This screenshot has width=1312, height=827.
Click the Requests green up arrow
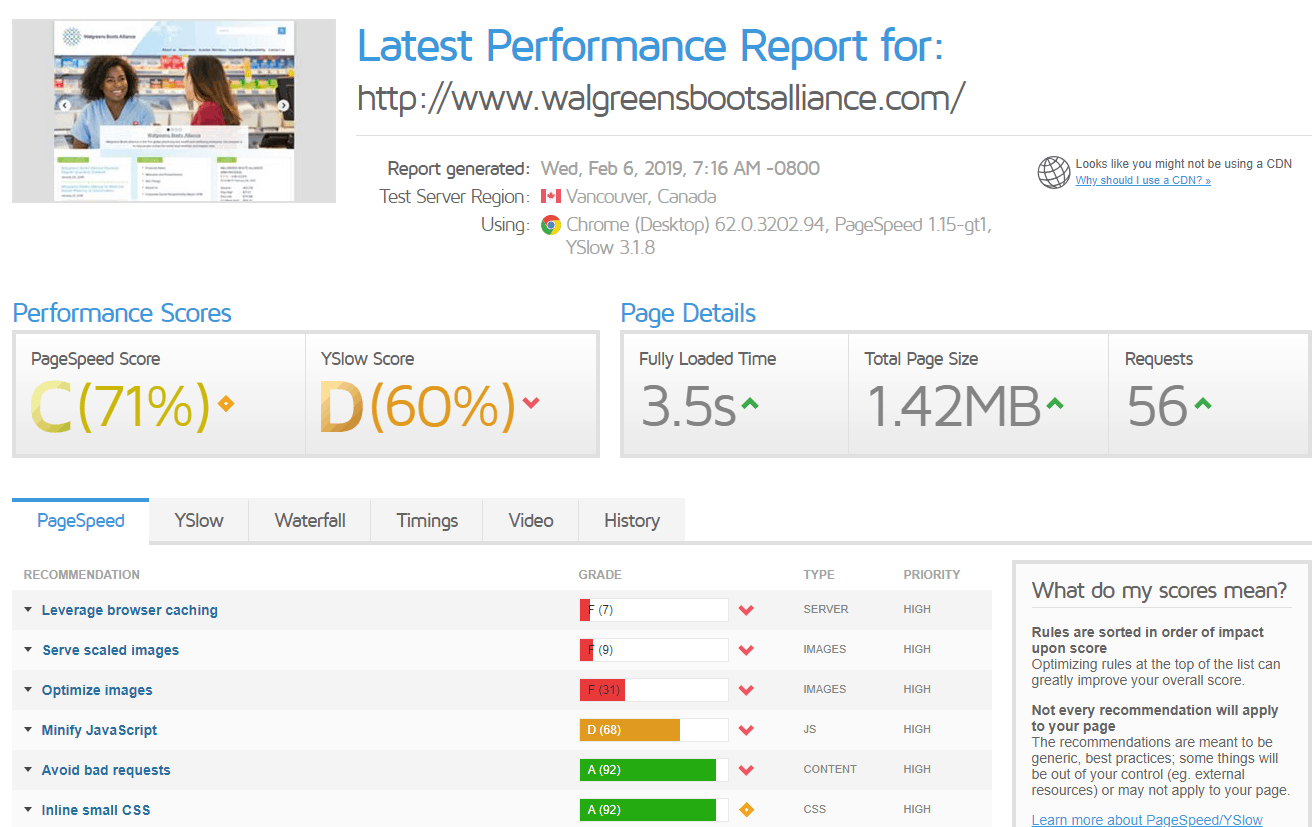pos(1202,404)
